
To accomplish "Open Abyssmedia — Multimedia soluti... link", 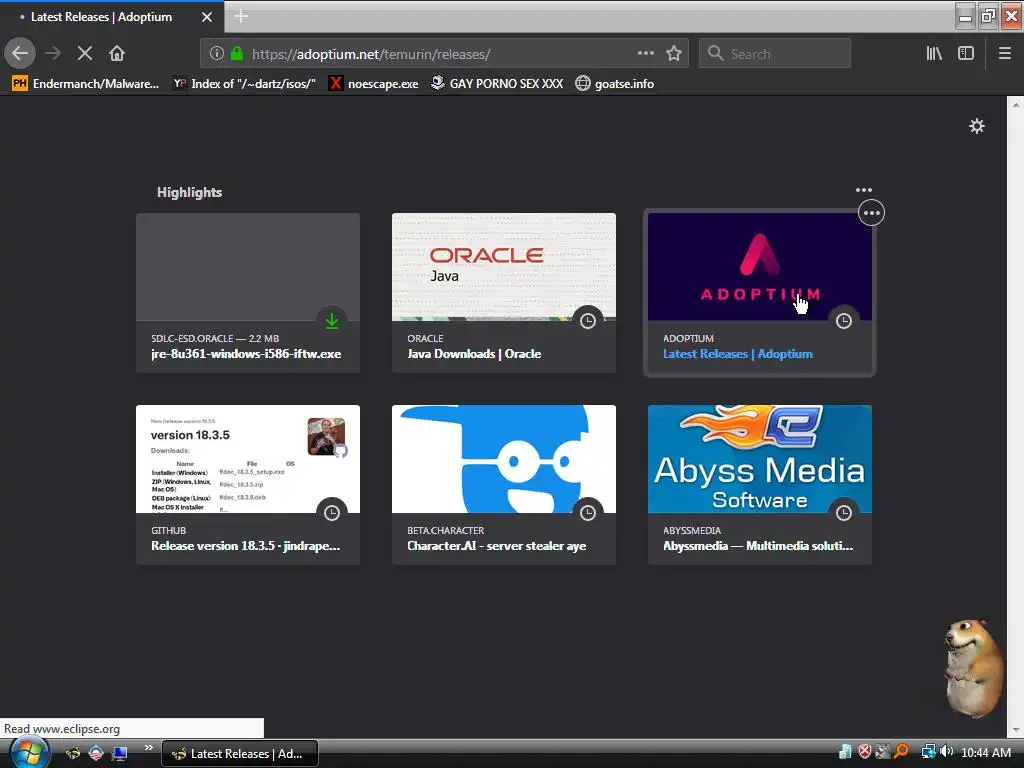I will pos(758,546).
